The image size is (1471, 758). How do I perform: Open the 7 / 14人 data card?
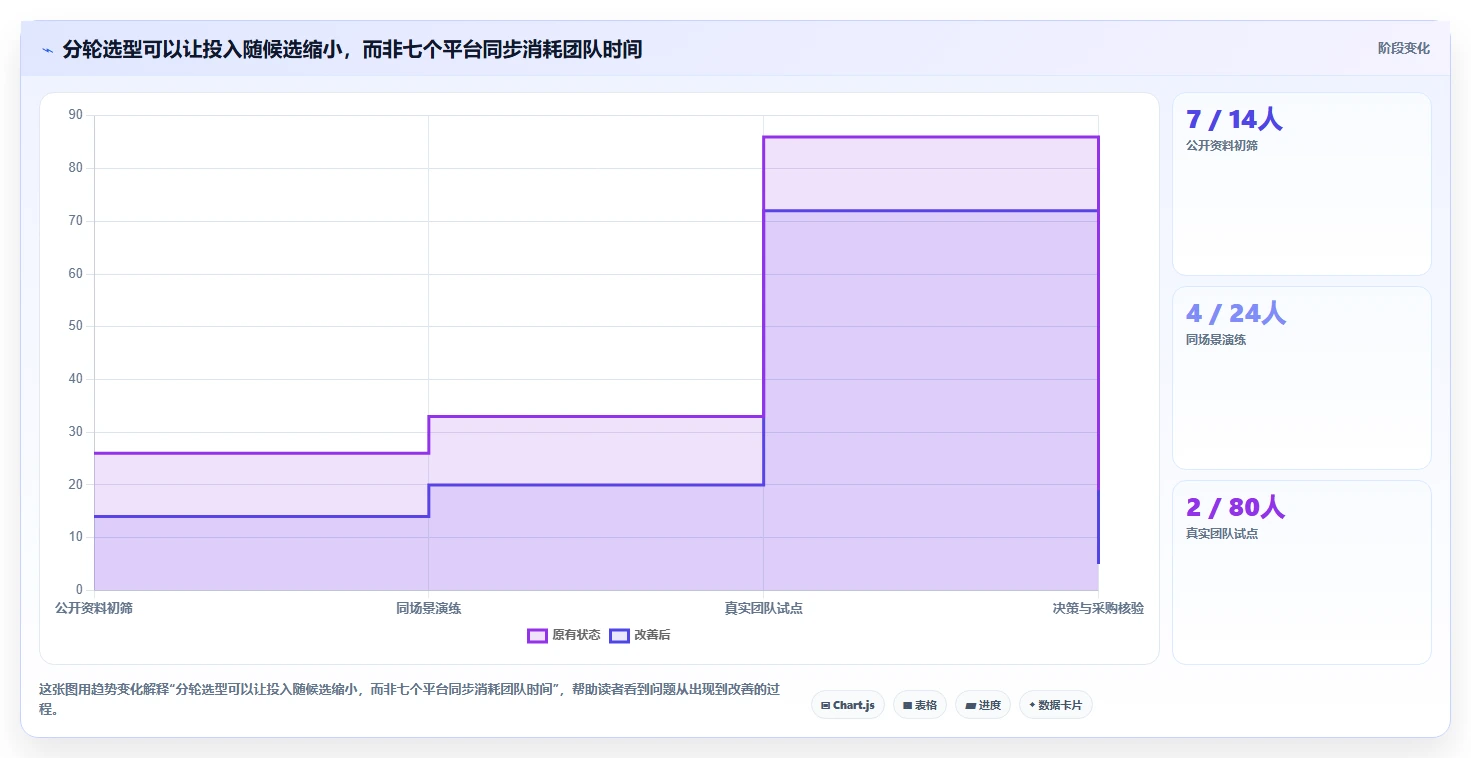[1301, 184]
